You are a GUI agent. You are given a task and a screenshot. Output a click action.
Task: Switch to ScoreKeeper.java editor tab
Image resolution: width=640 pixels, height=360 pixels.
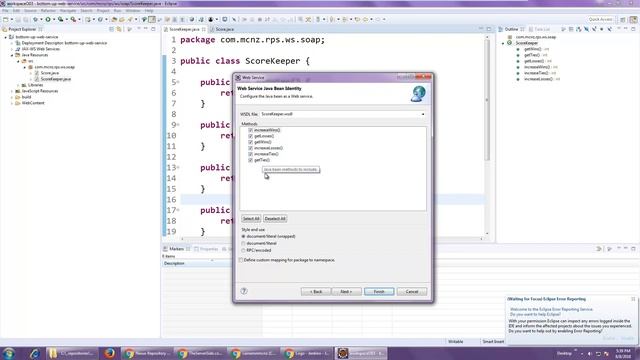click(184, 29)
